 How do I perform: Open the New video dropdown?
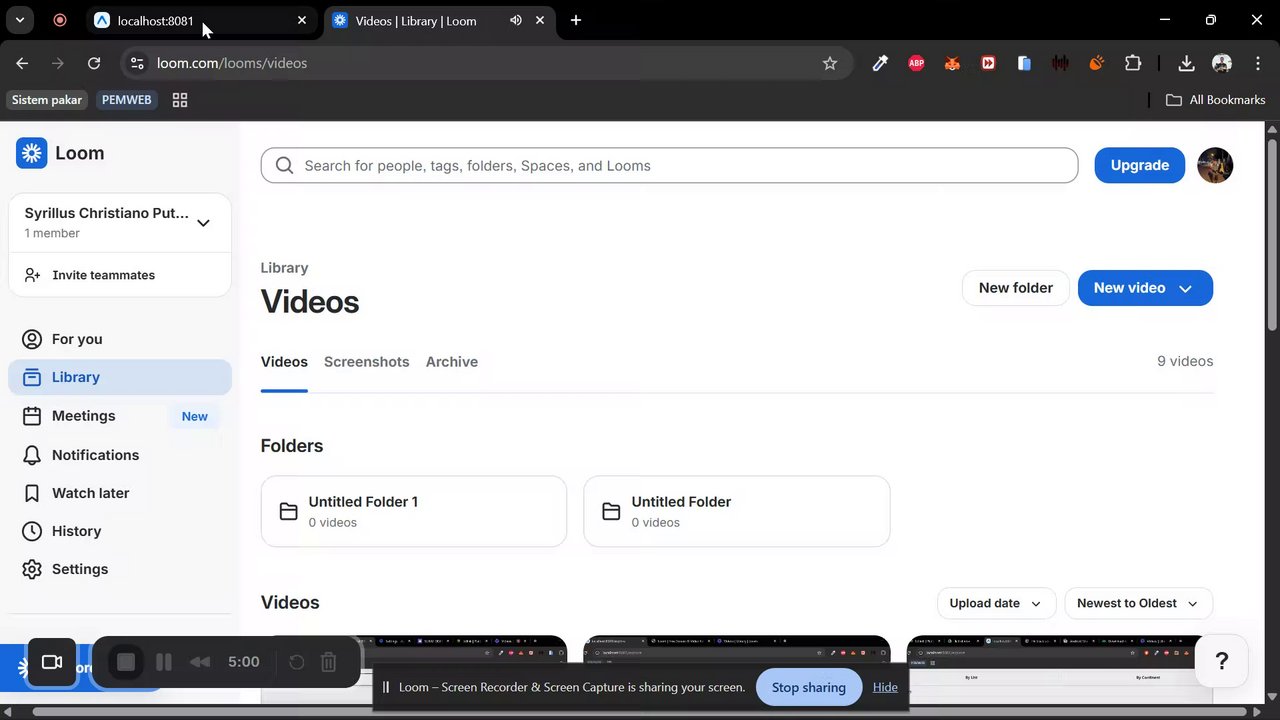[x=1145, y=288]
